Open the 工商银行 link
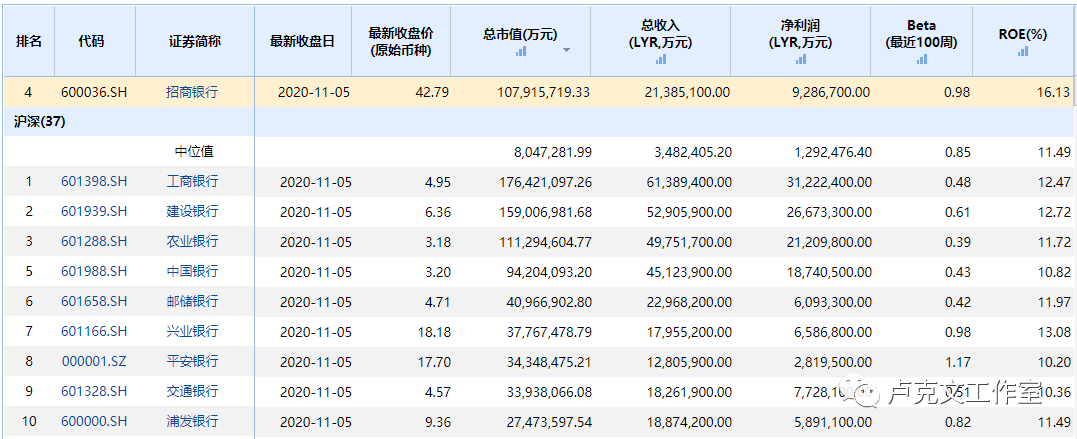Screen dimensions: 1077x439 click(192, 181)
